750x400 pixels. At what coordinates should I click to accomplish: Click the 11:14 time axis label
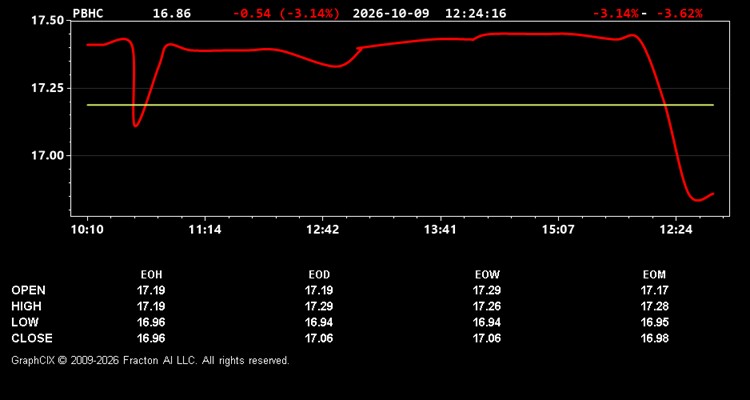(x=205, y=230)
